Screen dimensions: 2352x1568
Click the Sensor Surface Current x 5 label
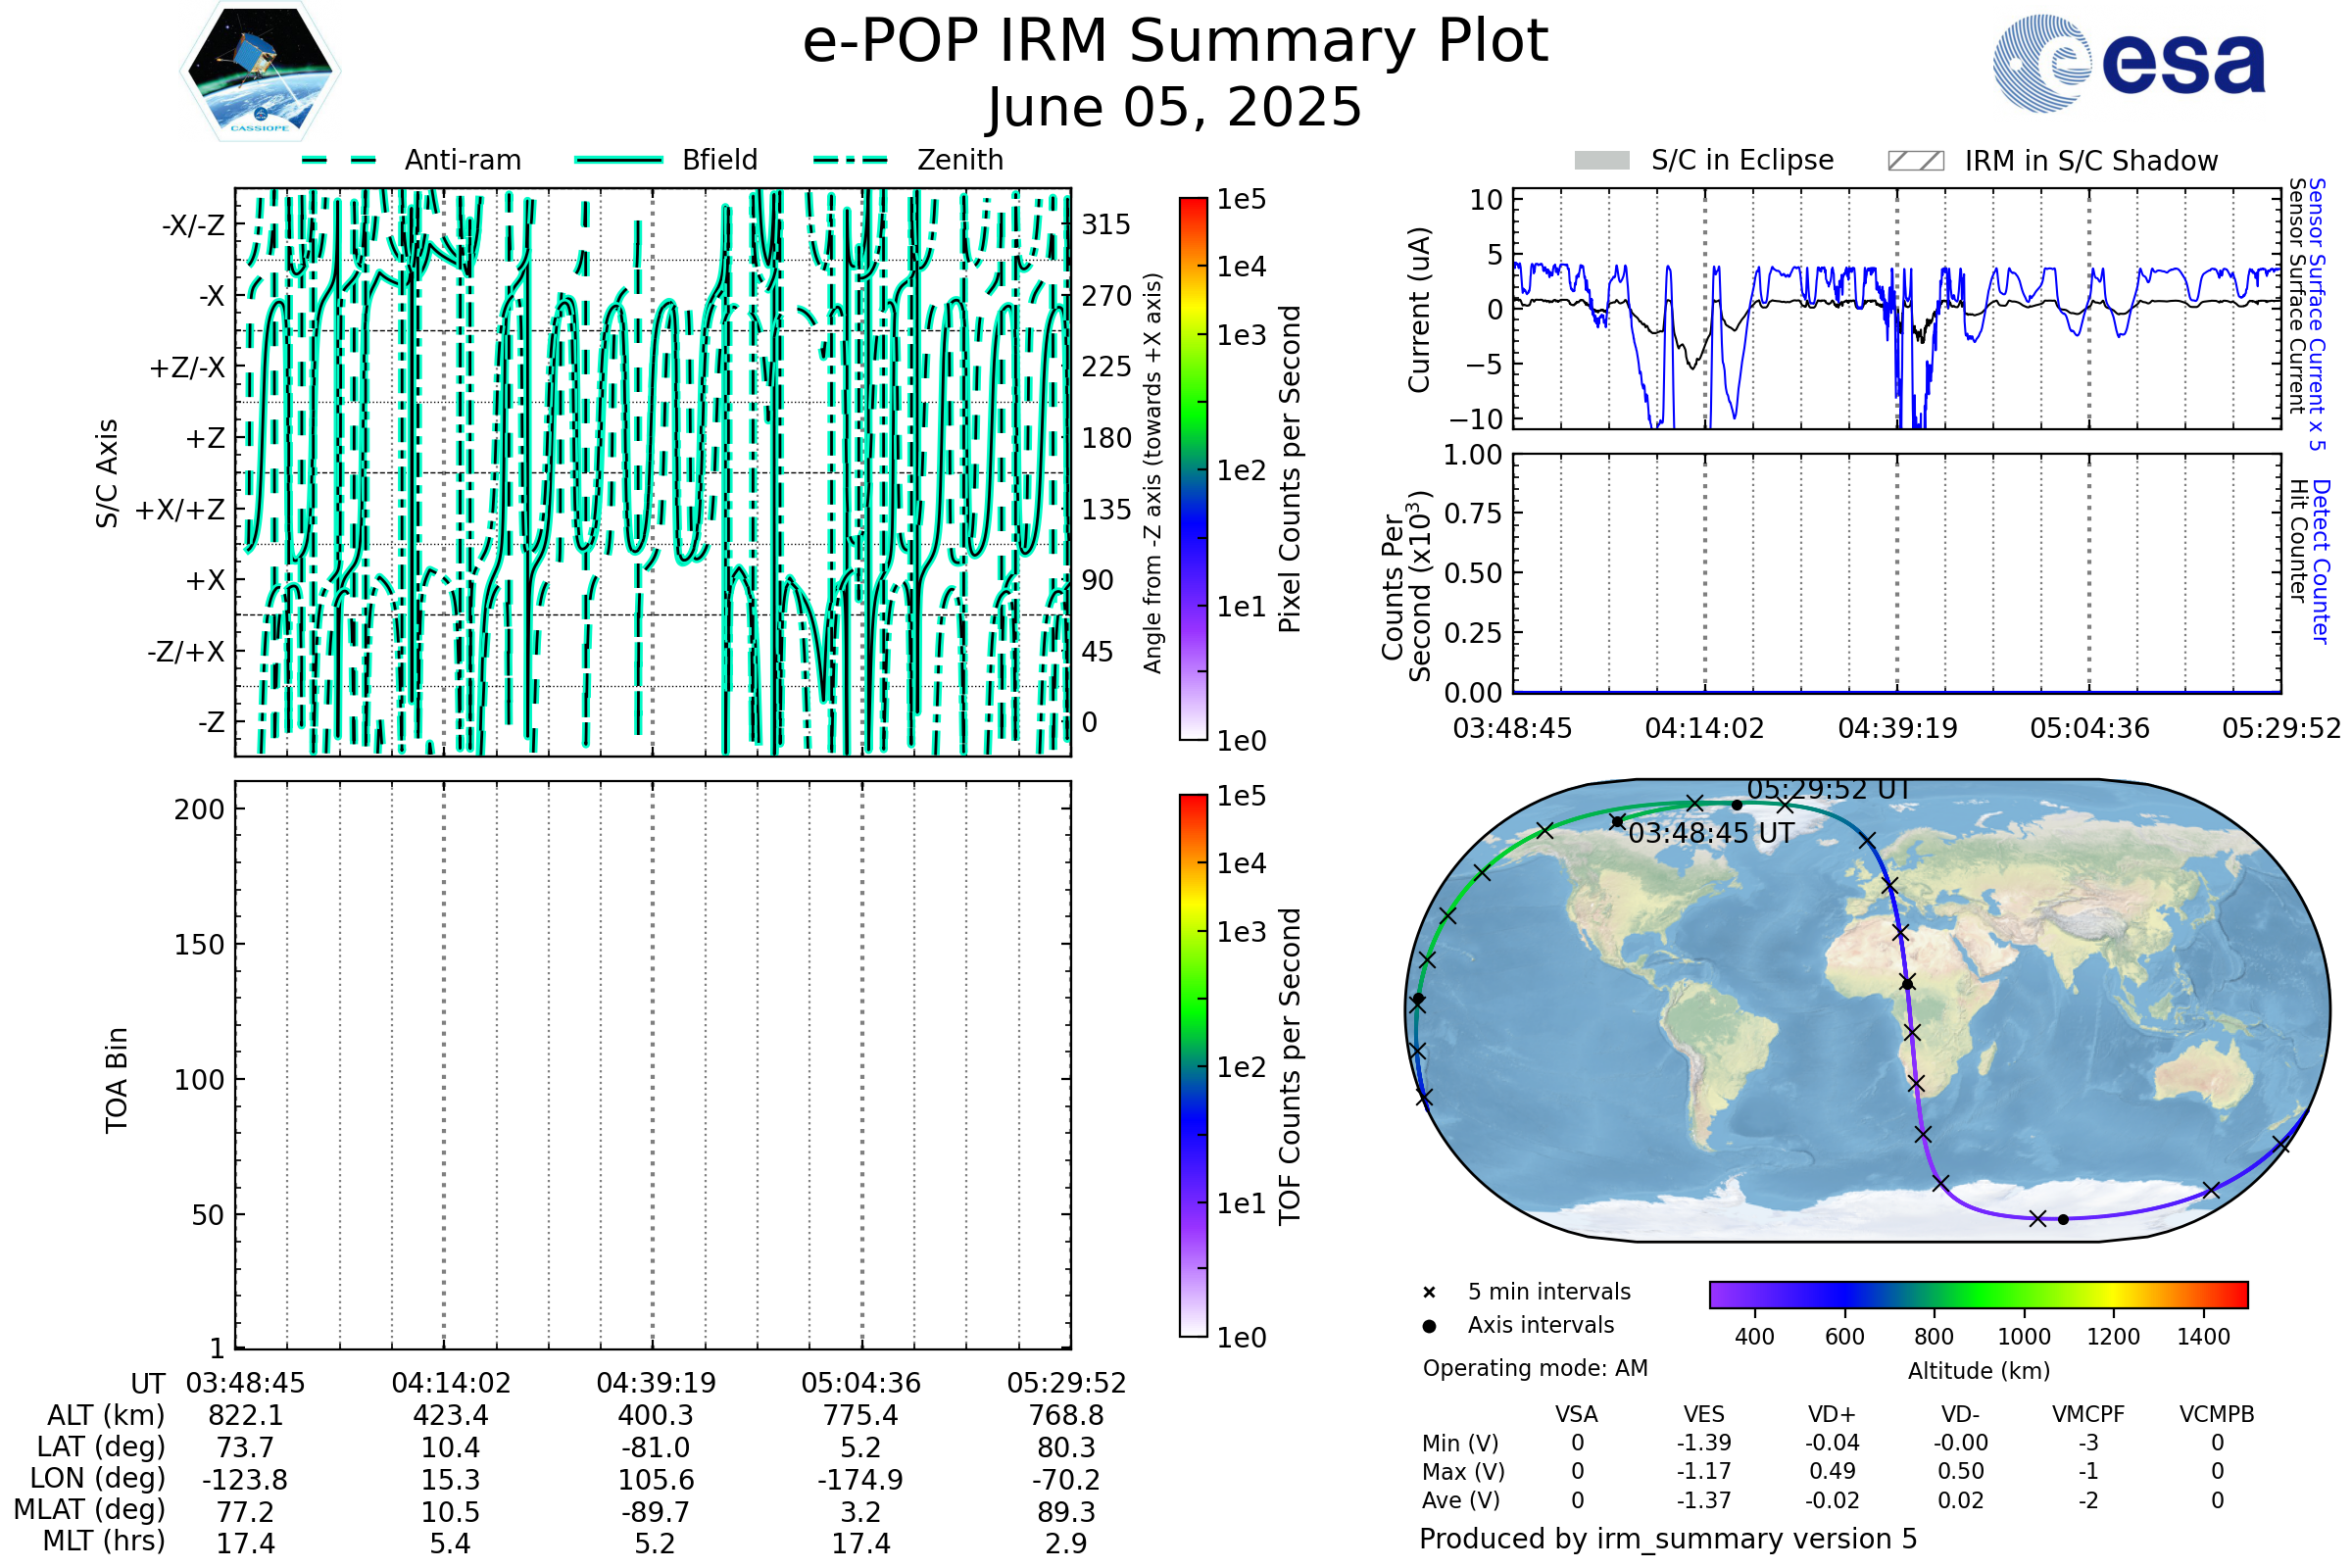pyautogui.click(x=2317, y=314)
